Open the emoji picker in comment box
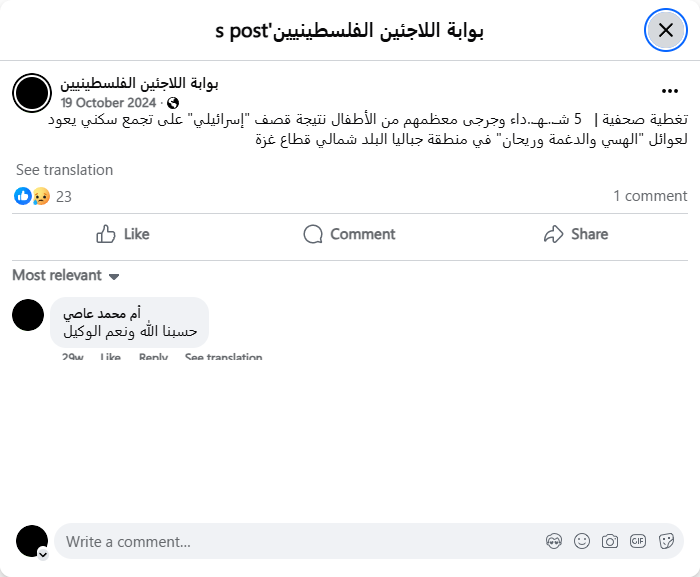The height and width of the screenshot is (577, 700). pyautogui.click(x=582, y=541)
